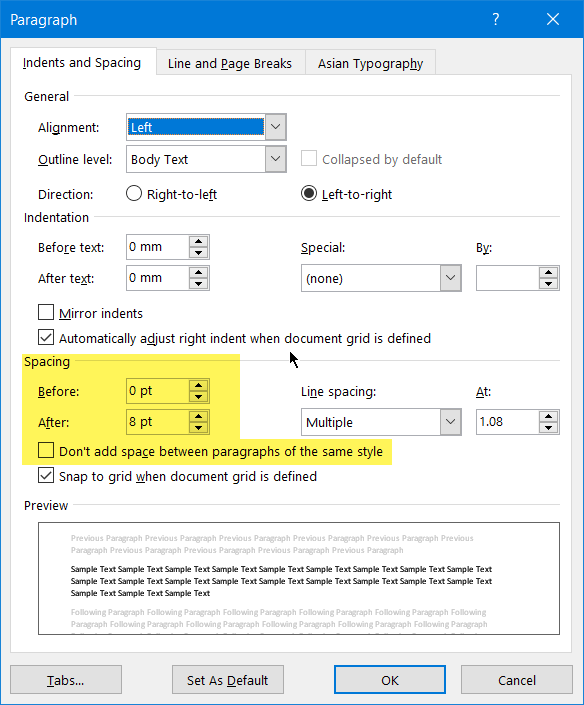Click the Special field showing (none)
The height and width of the screenshot is (705, 584).
(371, 278)
